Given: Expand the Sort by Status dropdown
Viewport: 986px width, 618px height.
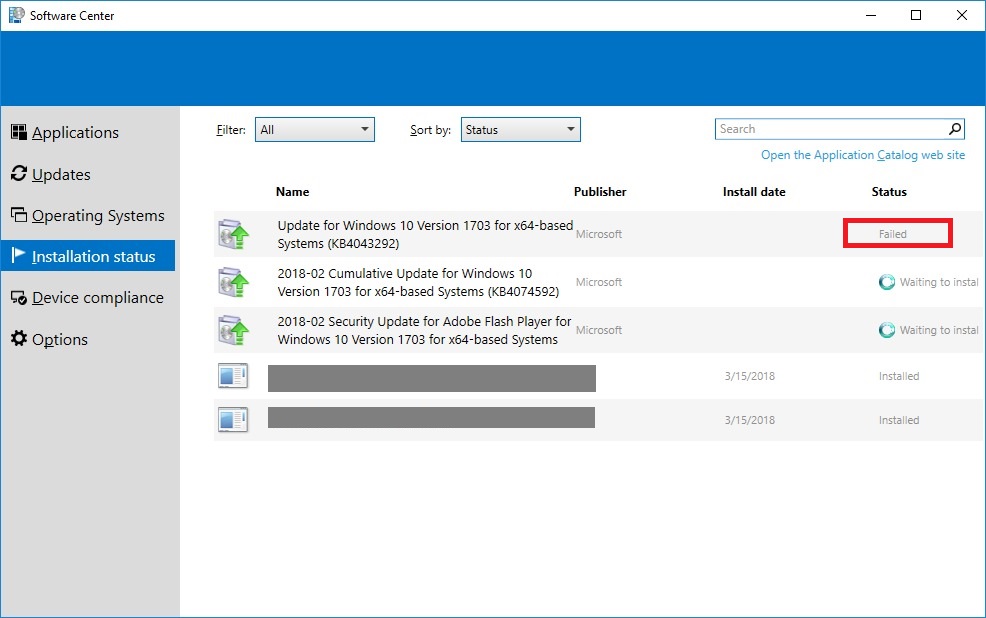Looking at the screenshot, I should (x=520, y=129).
